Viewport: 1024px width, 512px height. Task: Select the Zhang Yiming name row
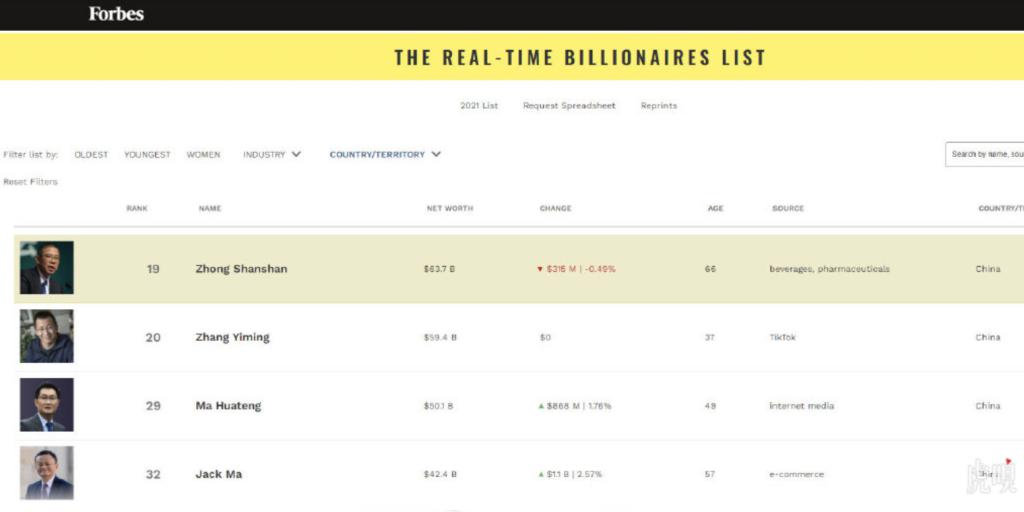(x=519, y=337)
